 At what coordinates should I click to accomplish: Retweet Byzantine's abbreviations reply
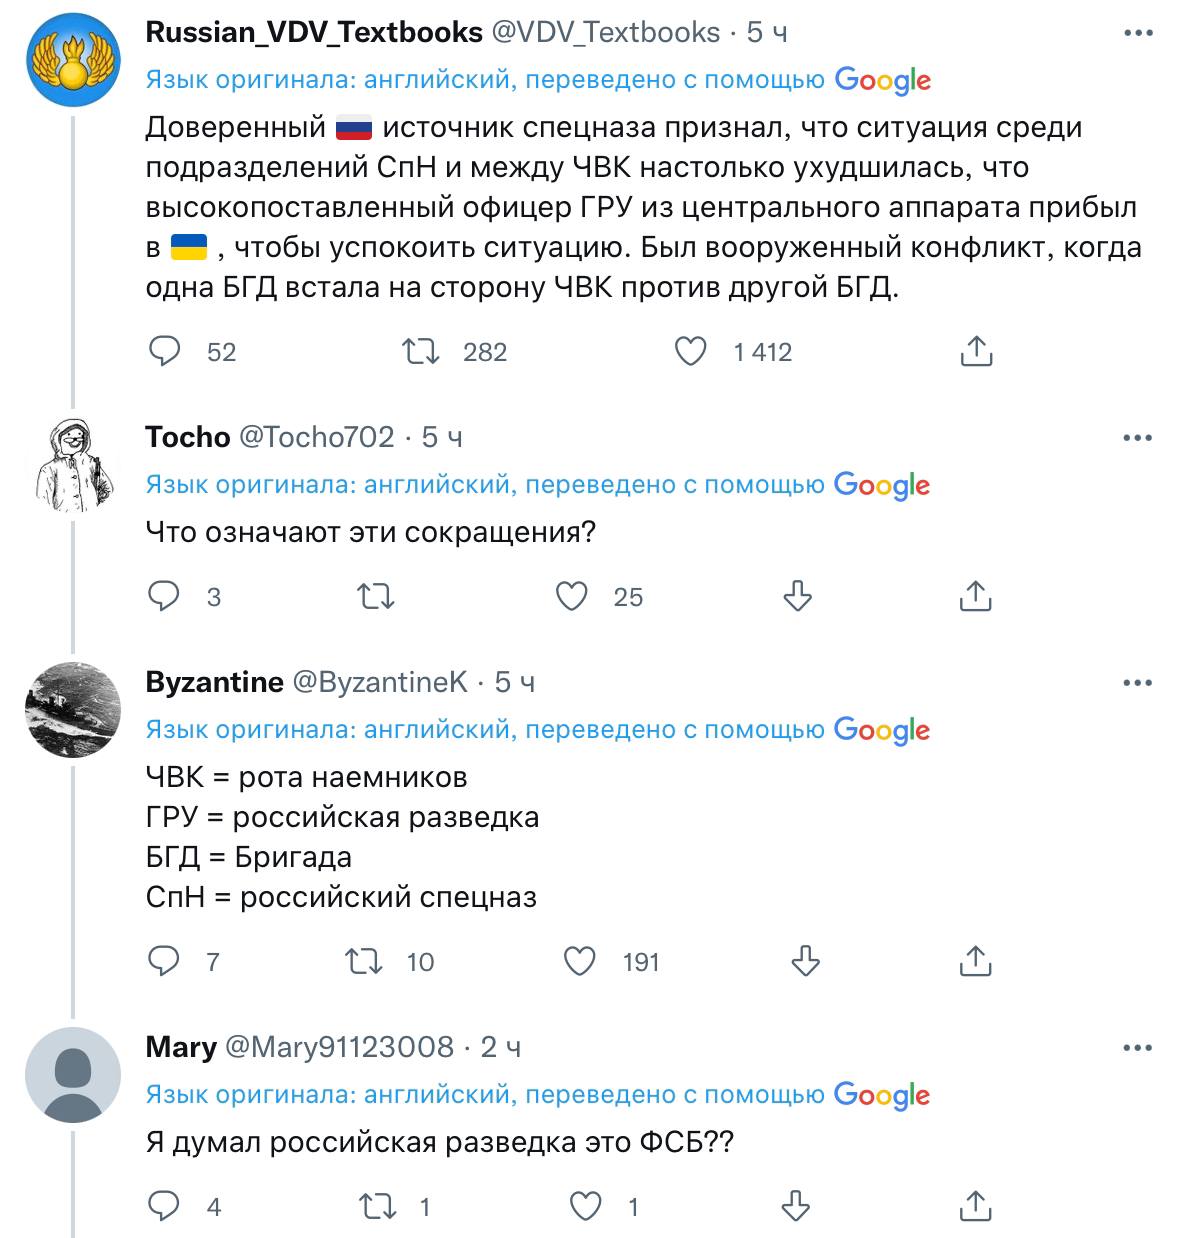364,961
